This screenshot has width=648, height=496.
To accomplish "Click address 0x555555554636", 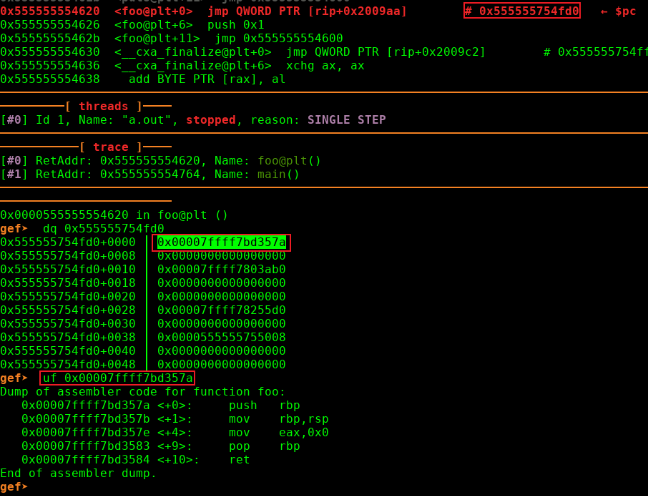I will coord(50,66).
